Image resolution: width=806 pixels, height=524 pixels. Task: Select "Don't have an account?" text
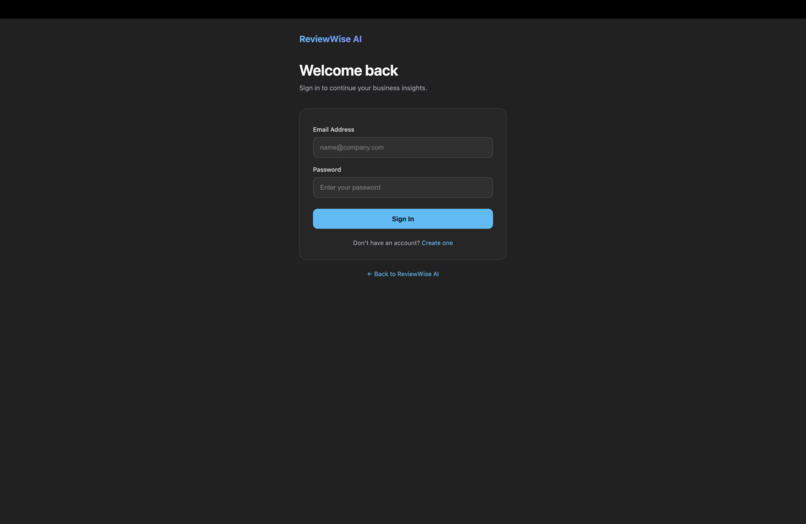pyautogui.click(x=386, y=243)
